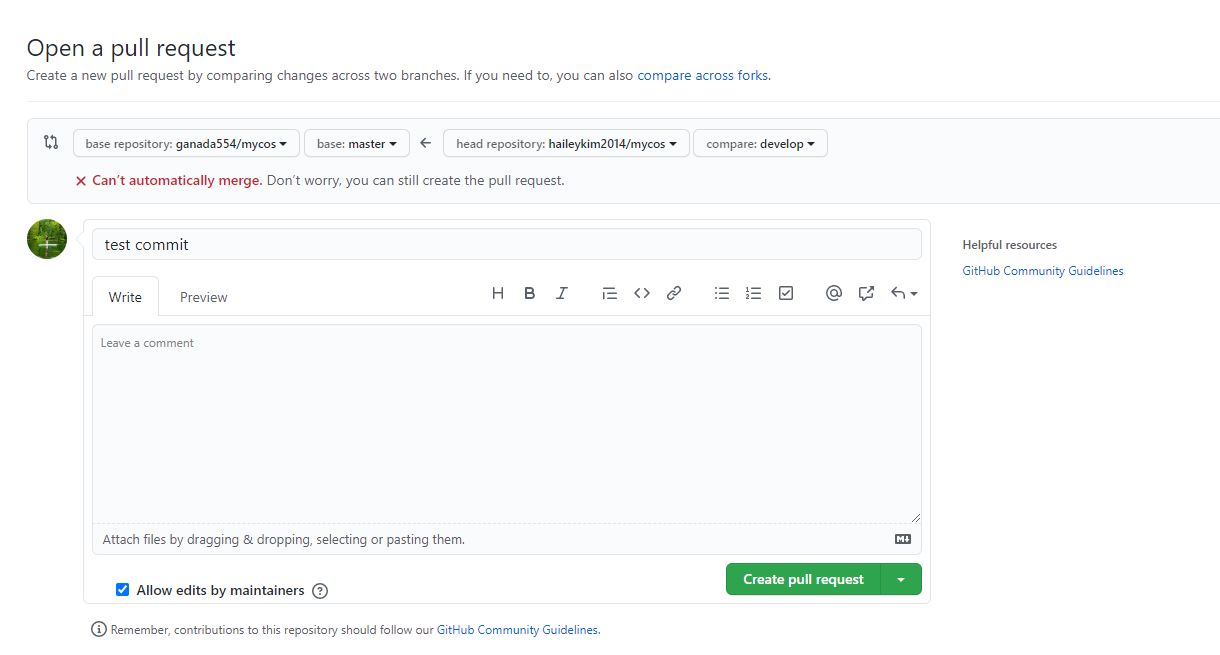Open GitHub Community Guidelines link in footer note
The image size is (1220, 655).
(517, 630)
